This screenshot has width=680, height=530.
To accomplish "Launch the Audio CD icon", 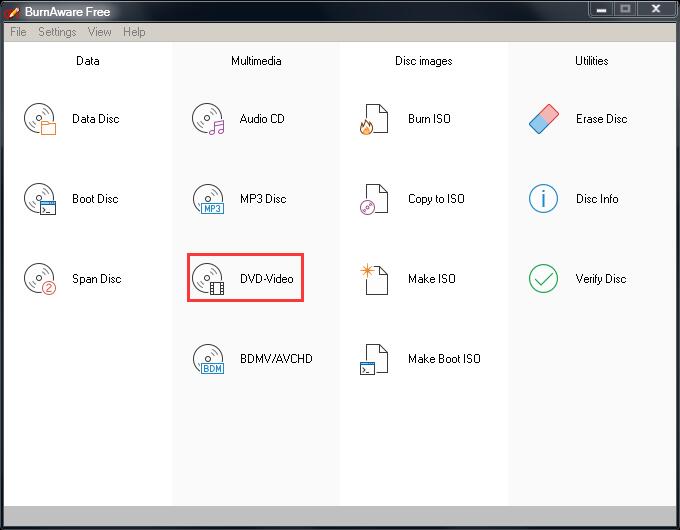I will pos(208,119).
